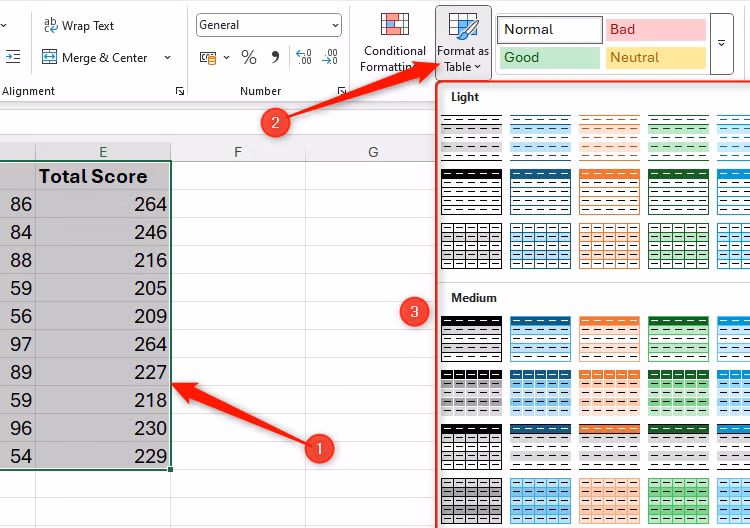
Task: Choose black Medium style, second row
Action: [x=471, y=393]
